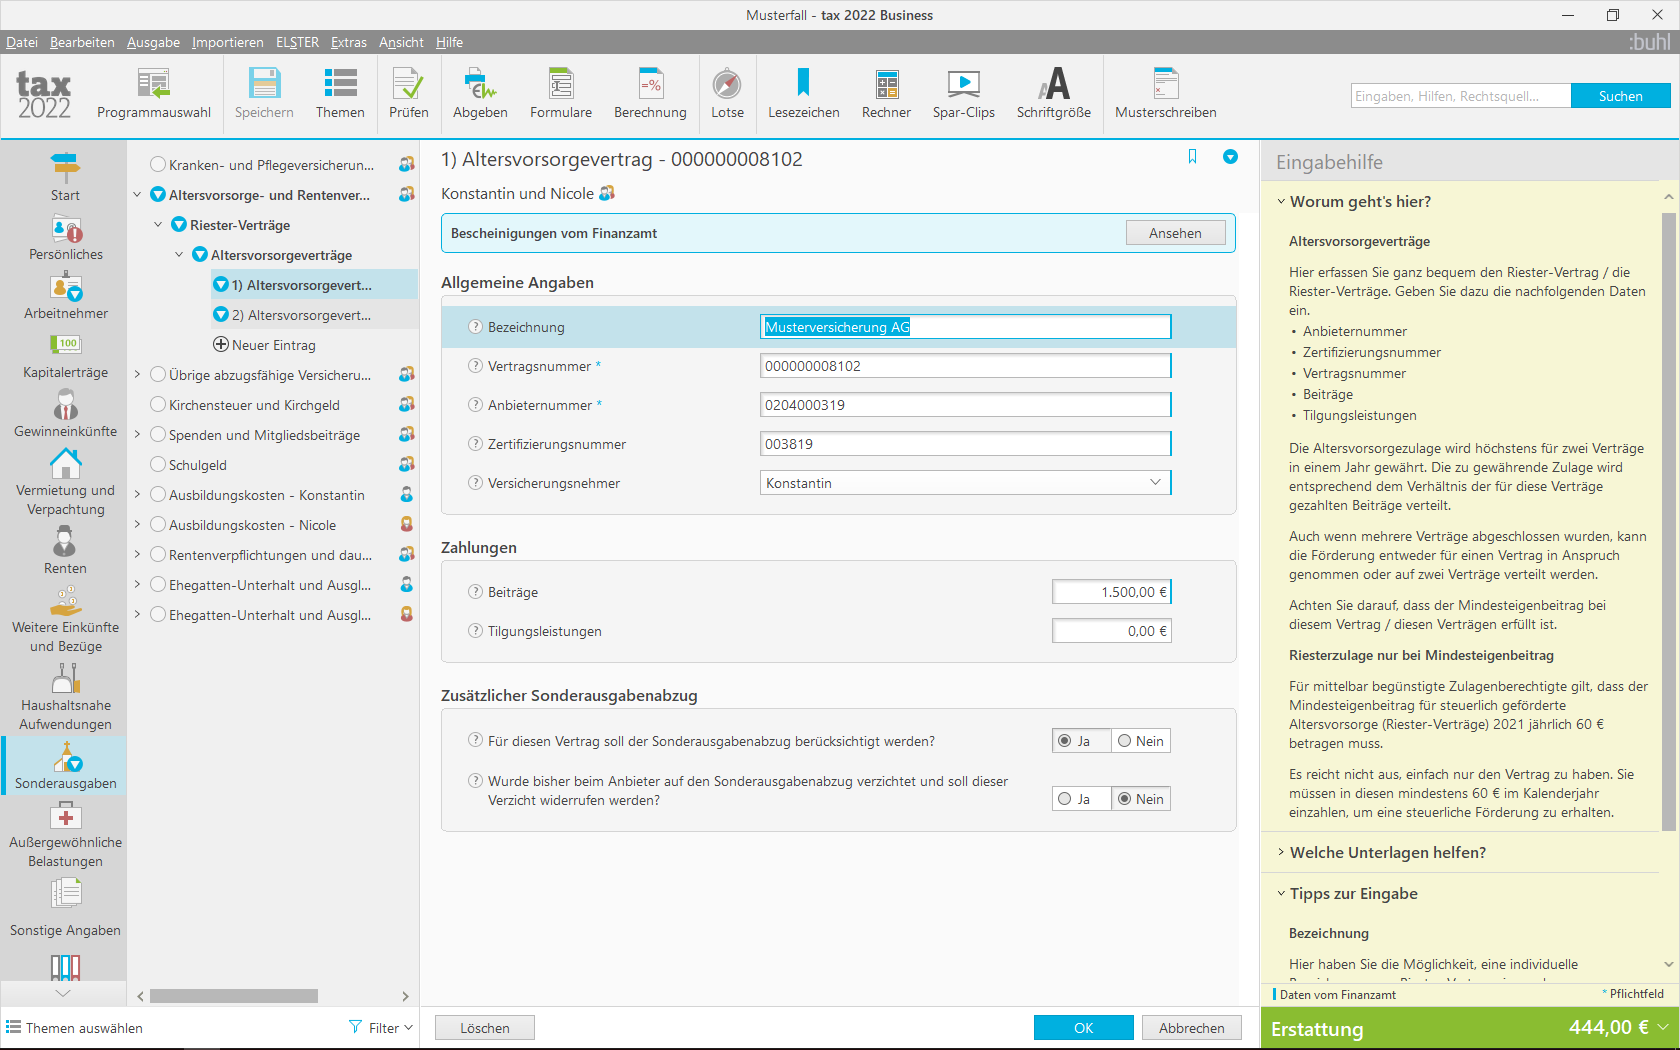The image size is (1680, 1050).
Task: Click the Ansehen button
Action: click(1175, 233)
